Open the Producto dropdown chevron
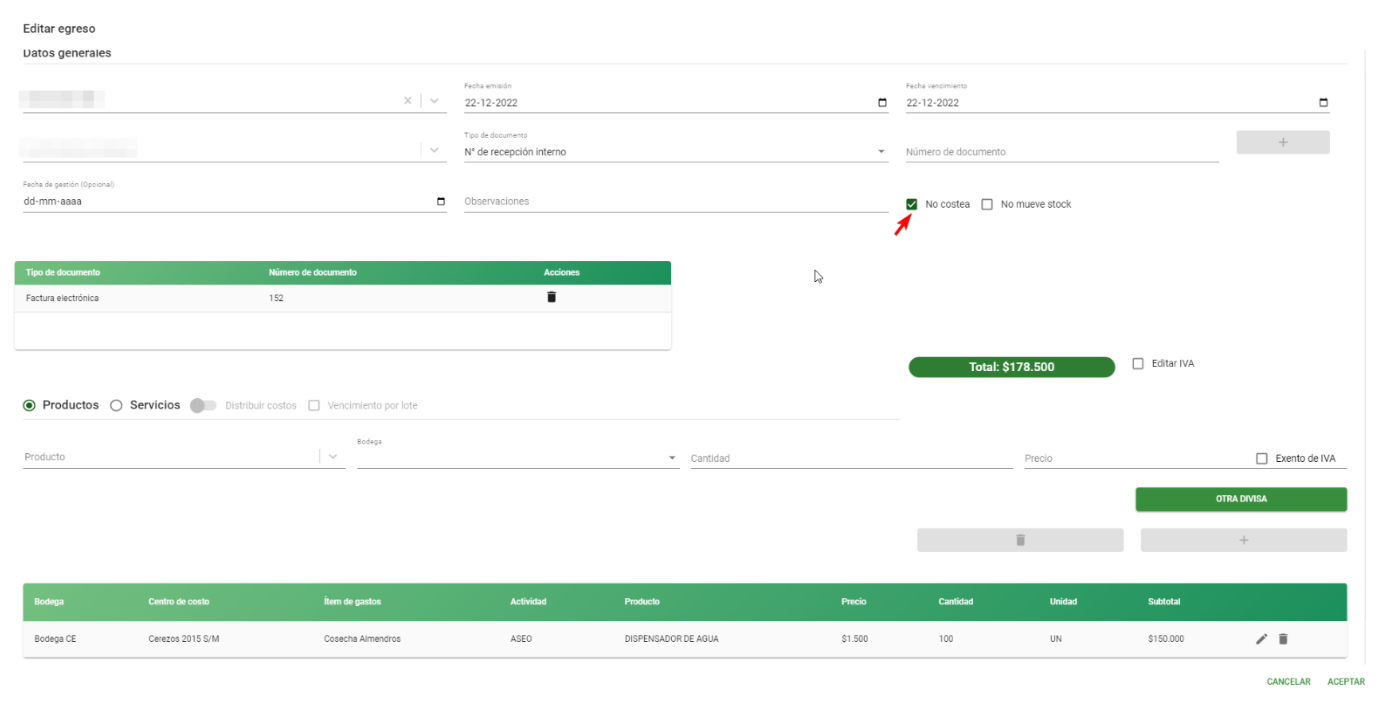1393x714 pixels. tap(334, 456)
